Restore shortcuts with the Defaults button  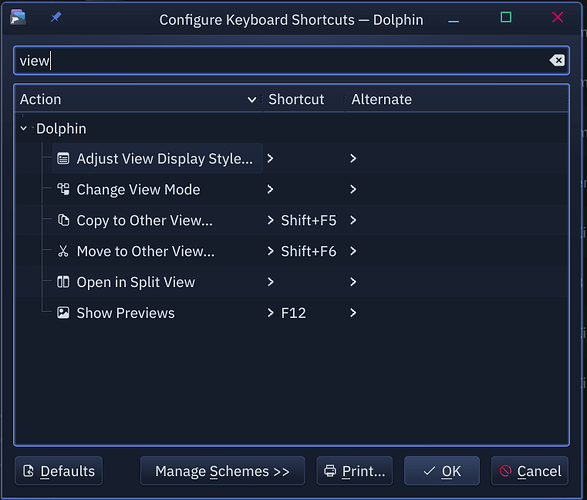click(x=59, y=471)
